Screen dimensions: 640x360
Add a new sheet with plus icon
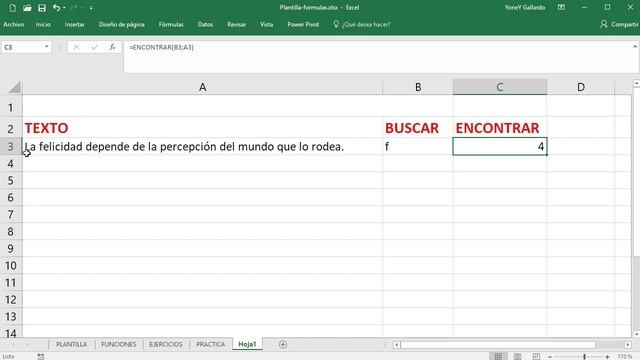tap(283, 344)
